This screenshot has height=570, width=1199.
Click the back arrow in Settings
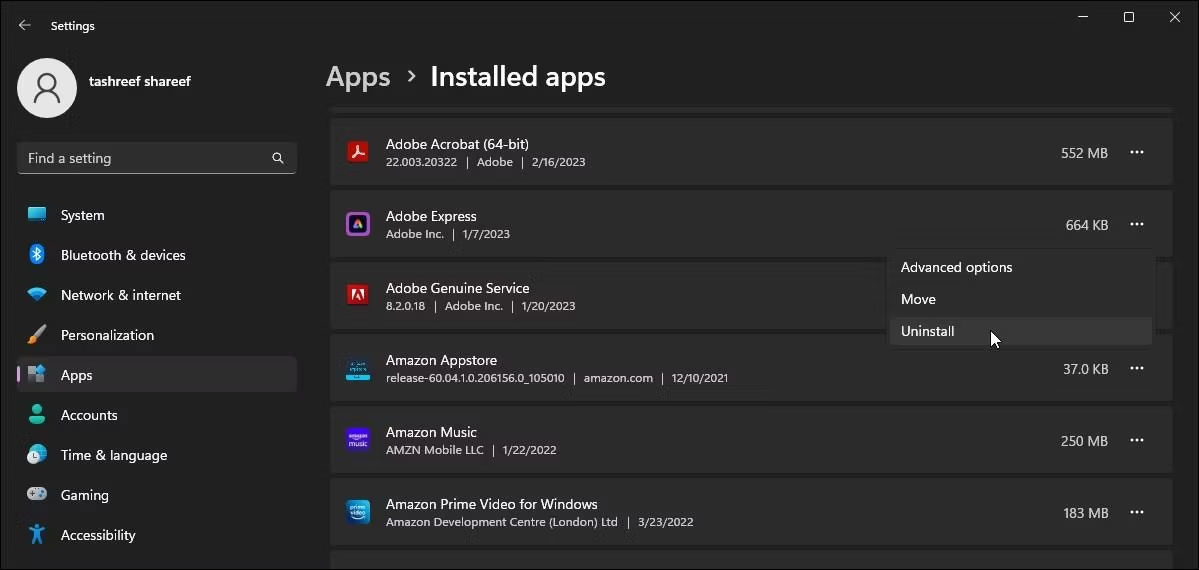[x=24, y=25]
